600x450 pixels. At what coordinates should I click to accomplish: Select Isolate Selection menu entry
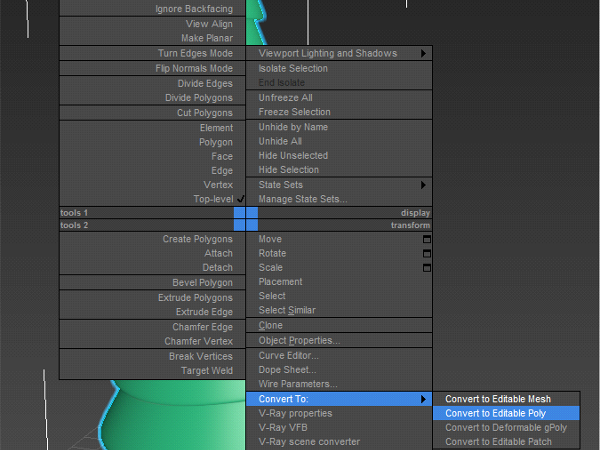coord(339,68)
